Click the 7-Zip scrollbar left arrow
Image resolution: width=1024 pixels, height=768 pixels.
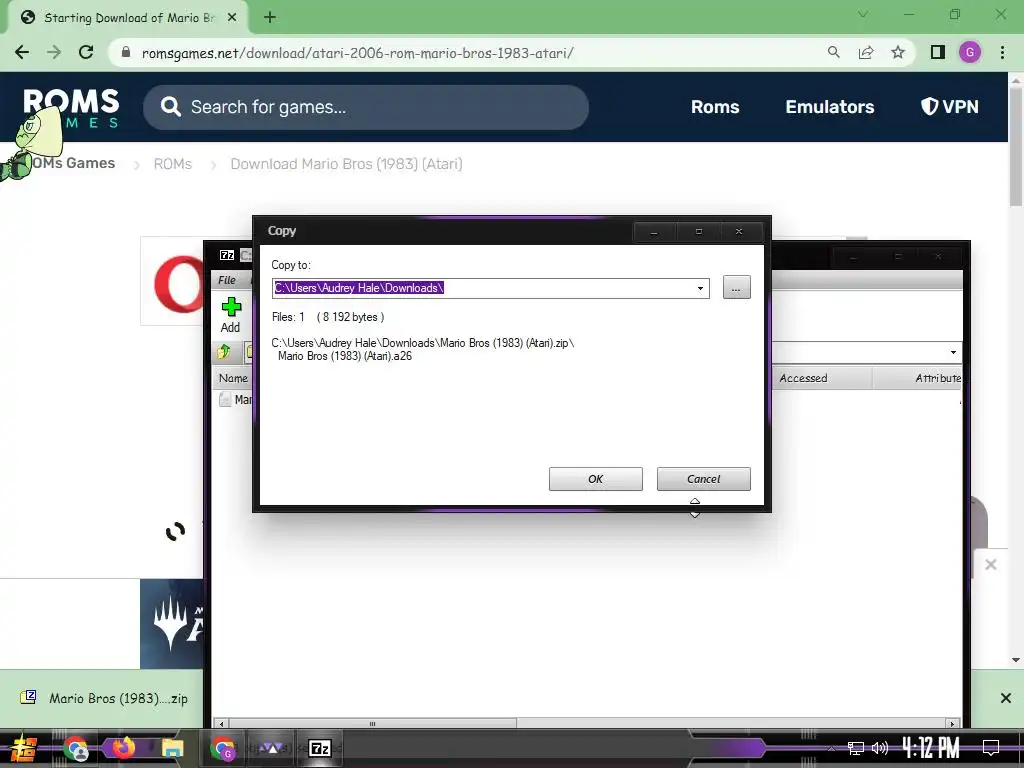221,723
